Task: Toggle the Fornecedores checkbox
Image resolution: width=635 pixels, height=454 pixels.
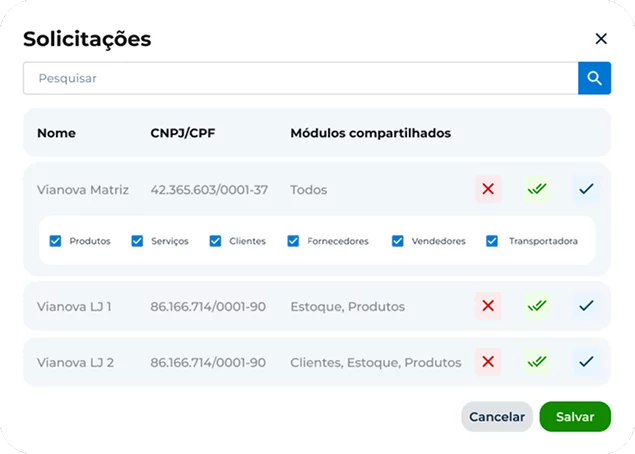Action: tap(293, 241)
